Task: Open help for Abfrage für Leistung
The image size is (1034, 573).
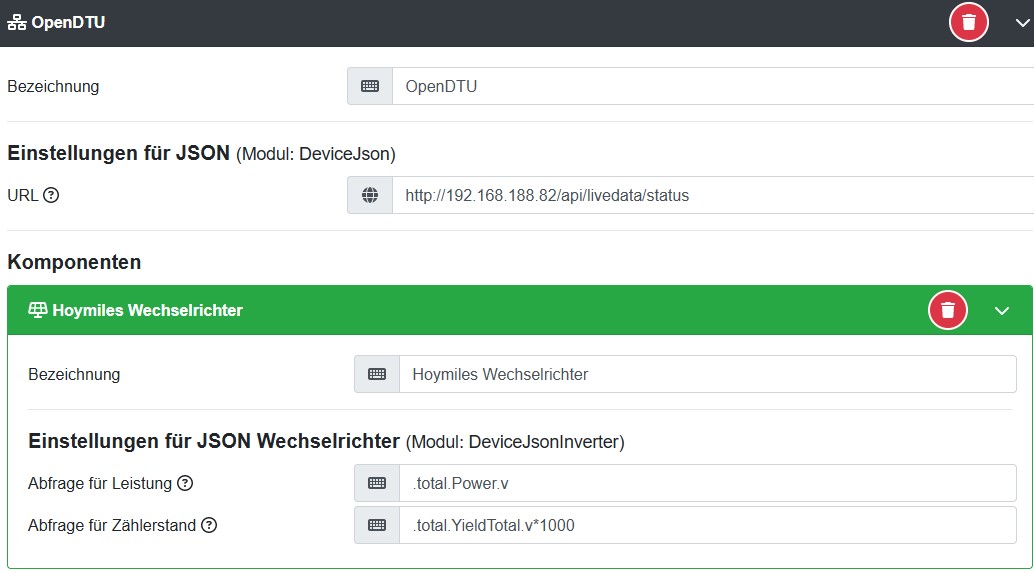Action: click(185, 483)
